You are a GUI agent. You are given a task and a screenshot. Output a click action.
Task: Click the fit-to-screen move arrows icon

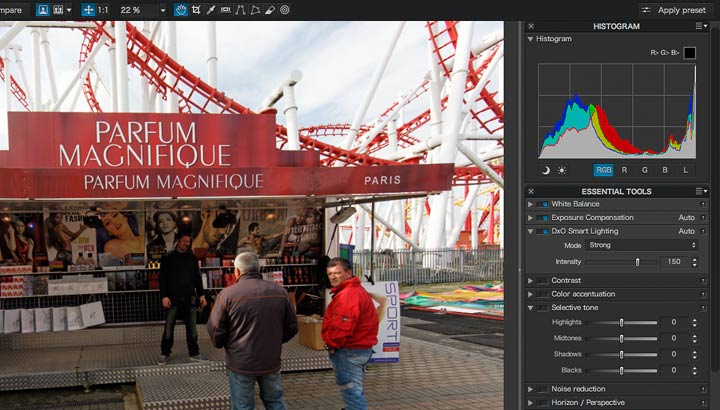(x=88, y=10)
